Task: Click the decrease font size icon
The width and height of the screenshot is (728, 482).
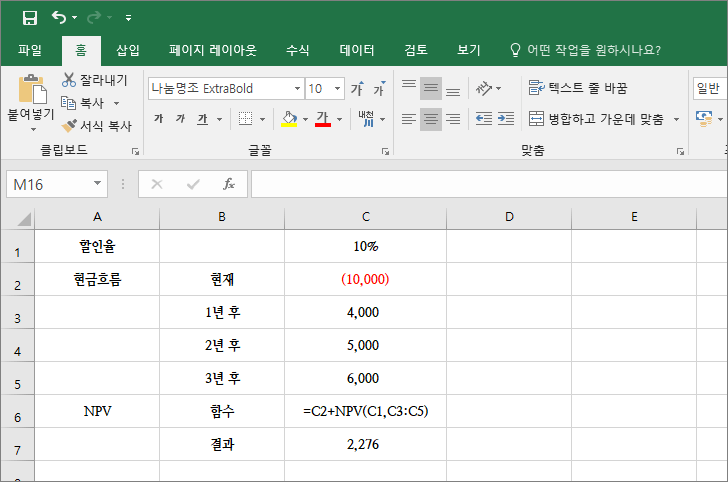Action: pos(379,88)
